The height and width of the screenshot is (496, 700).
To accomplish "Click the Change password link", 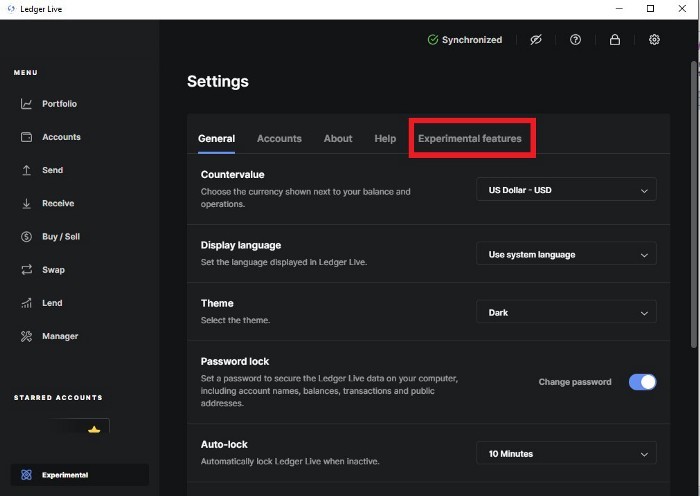I will (x=575, y=382).
